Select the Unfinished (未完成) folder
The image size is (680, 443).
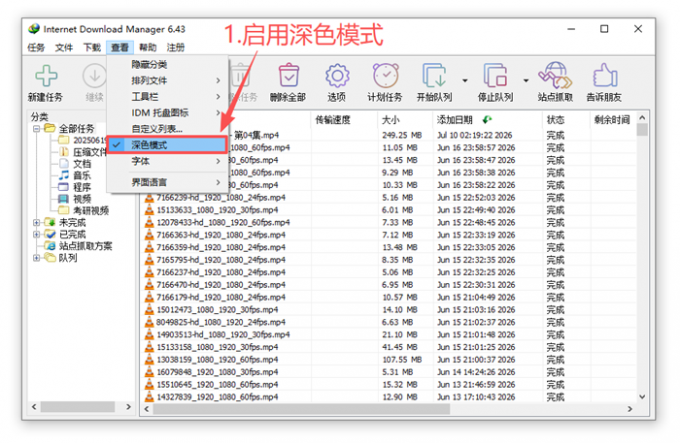[72, 222]
